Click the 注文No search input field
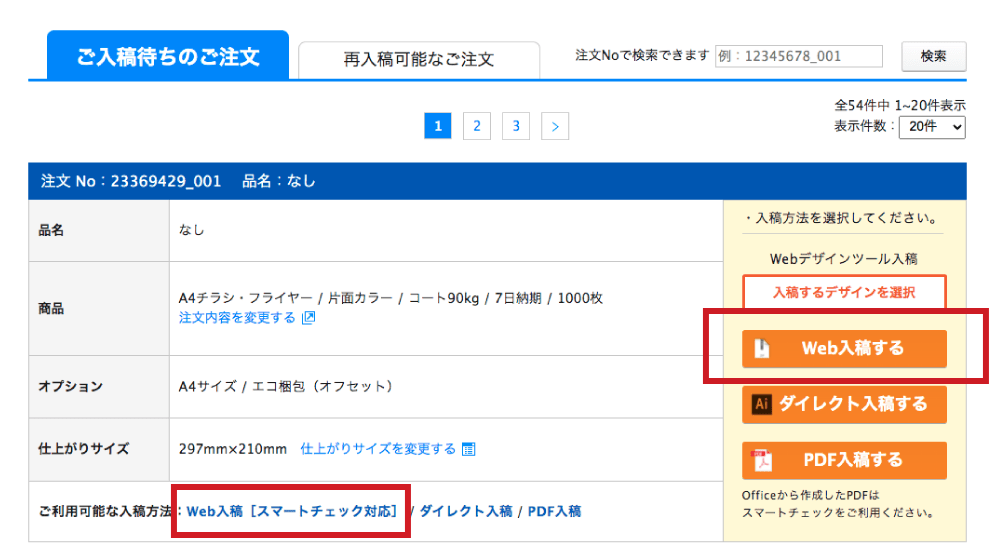Image resolution: width=994 pixels, height=560 pixels. pyautogui.click(x=799, y=57)
